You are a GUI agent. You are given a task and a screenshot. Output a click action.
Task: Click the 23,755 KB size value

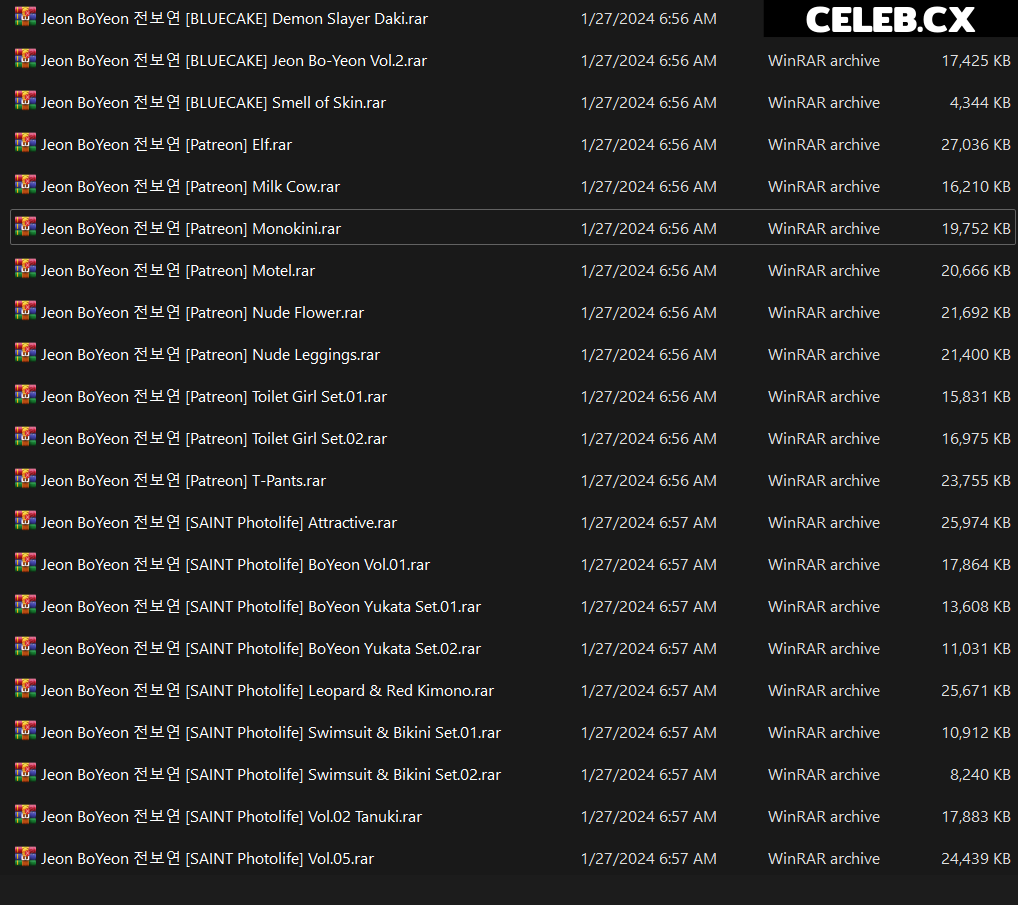point(976,480)
